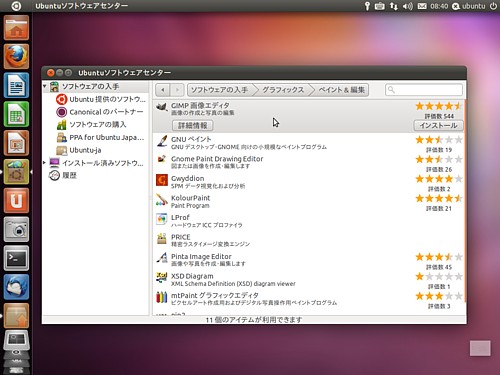Expand the インストール済みソフトウェア tree node
Screen dimensions: 500x375
click(44, 163)
